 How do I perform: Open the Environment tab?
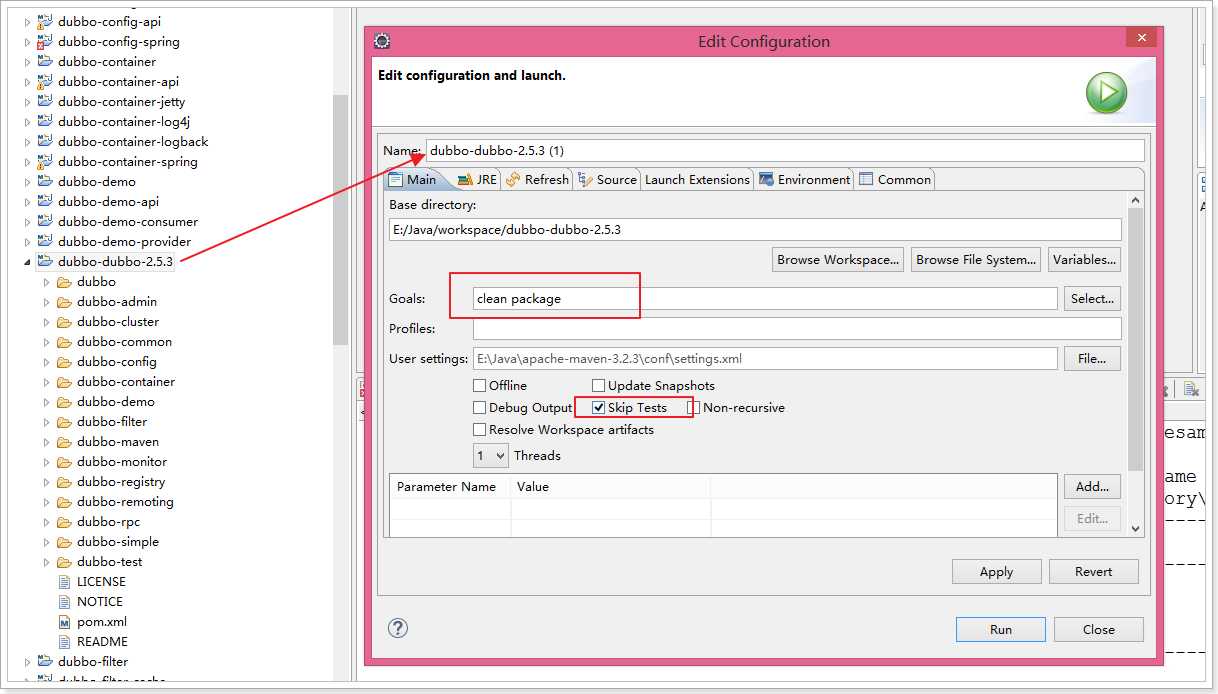pos(805,179)
